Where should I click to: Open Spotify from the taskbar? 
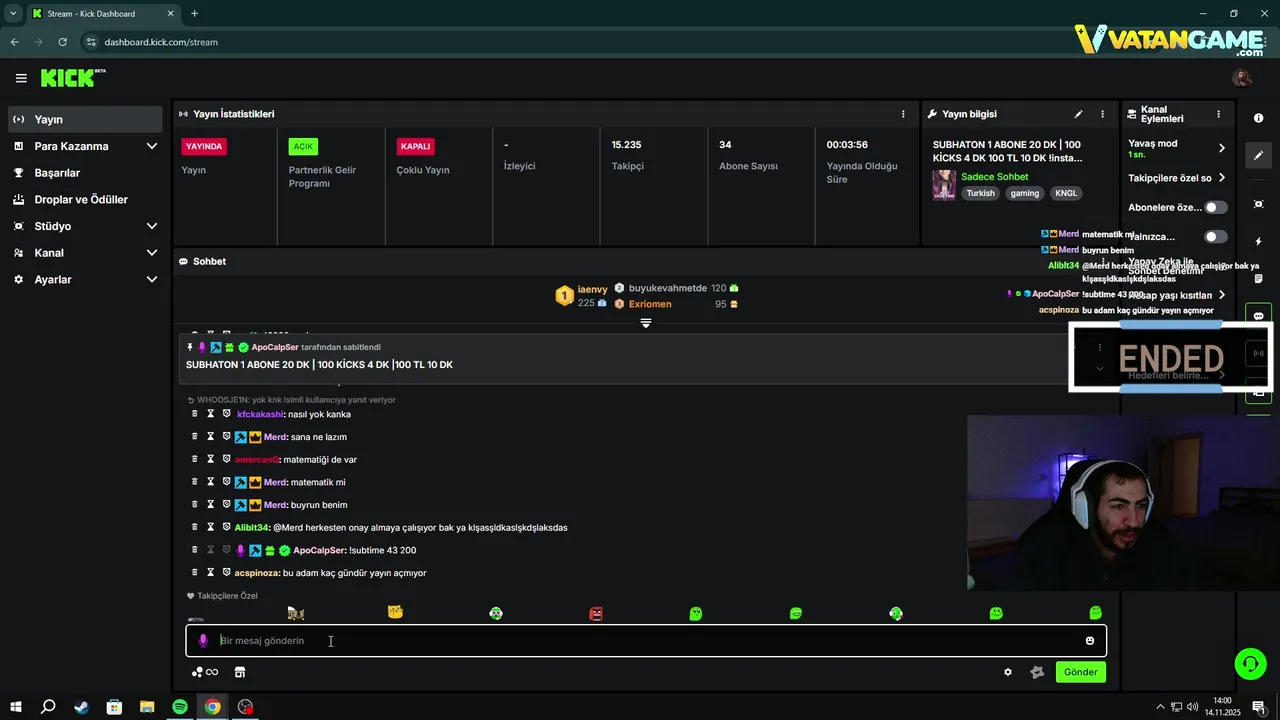click(180, 707)
